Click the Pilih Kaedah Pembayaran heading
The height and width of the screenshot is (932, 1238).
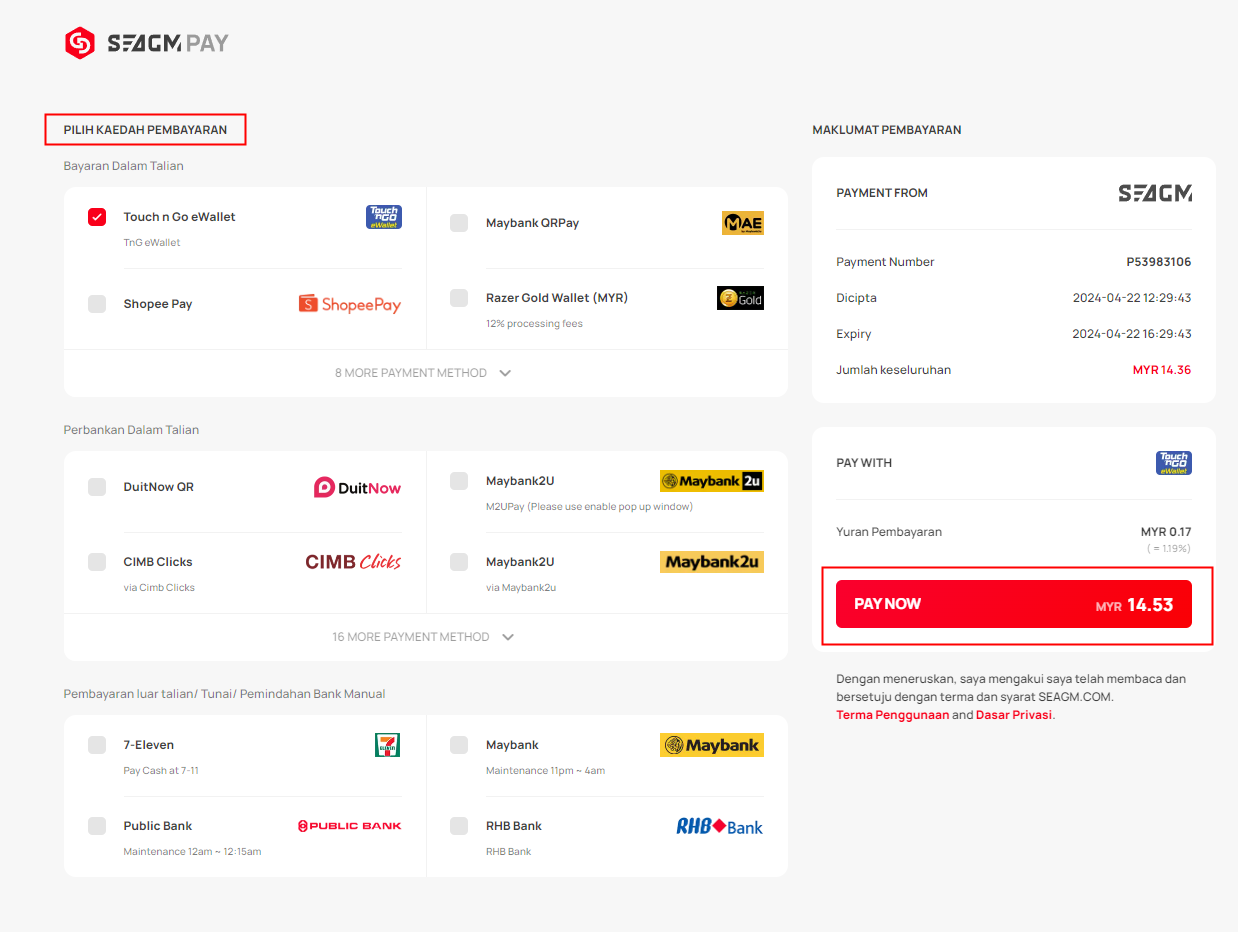(145, 130)
